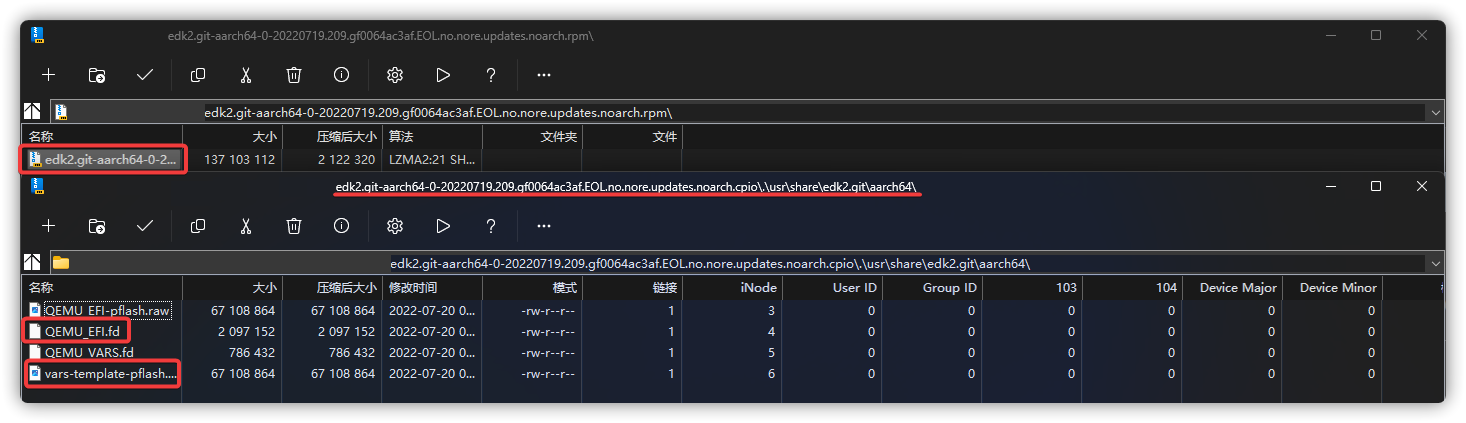Sort by 名称 column in the cpio window
This screenshot has height=423, width=1466.
[101, 287]
